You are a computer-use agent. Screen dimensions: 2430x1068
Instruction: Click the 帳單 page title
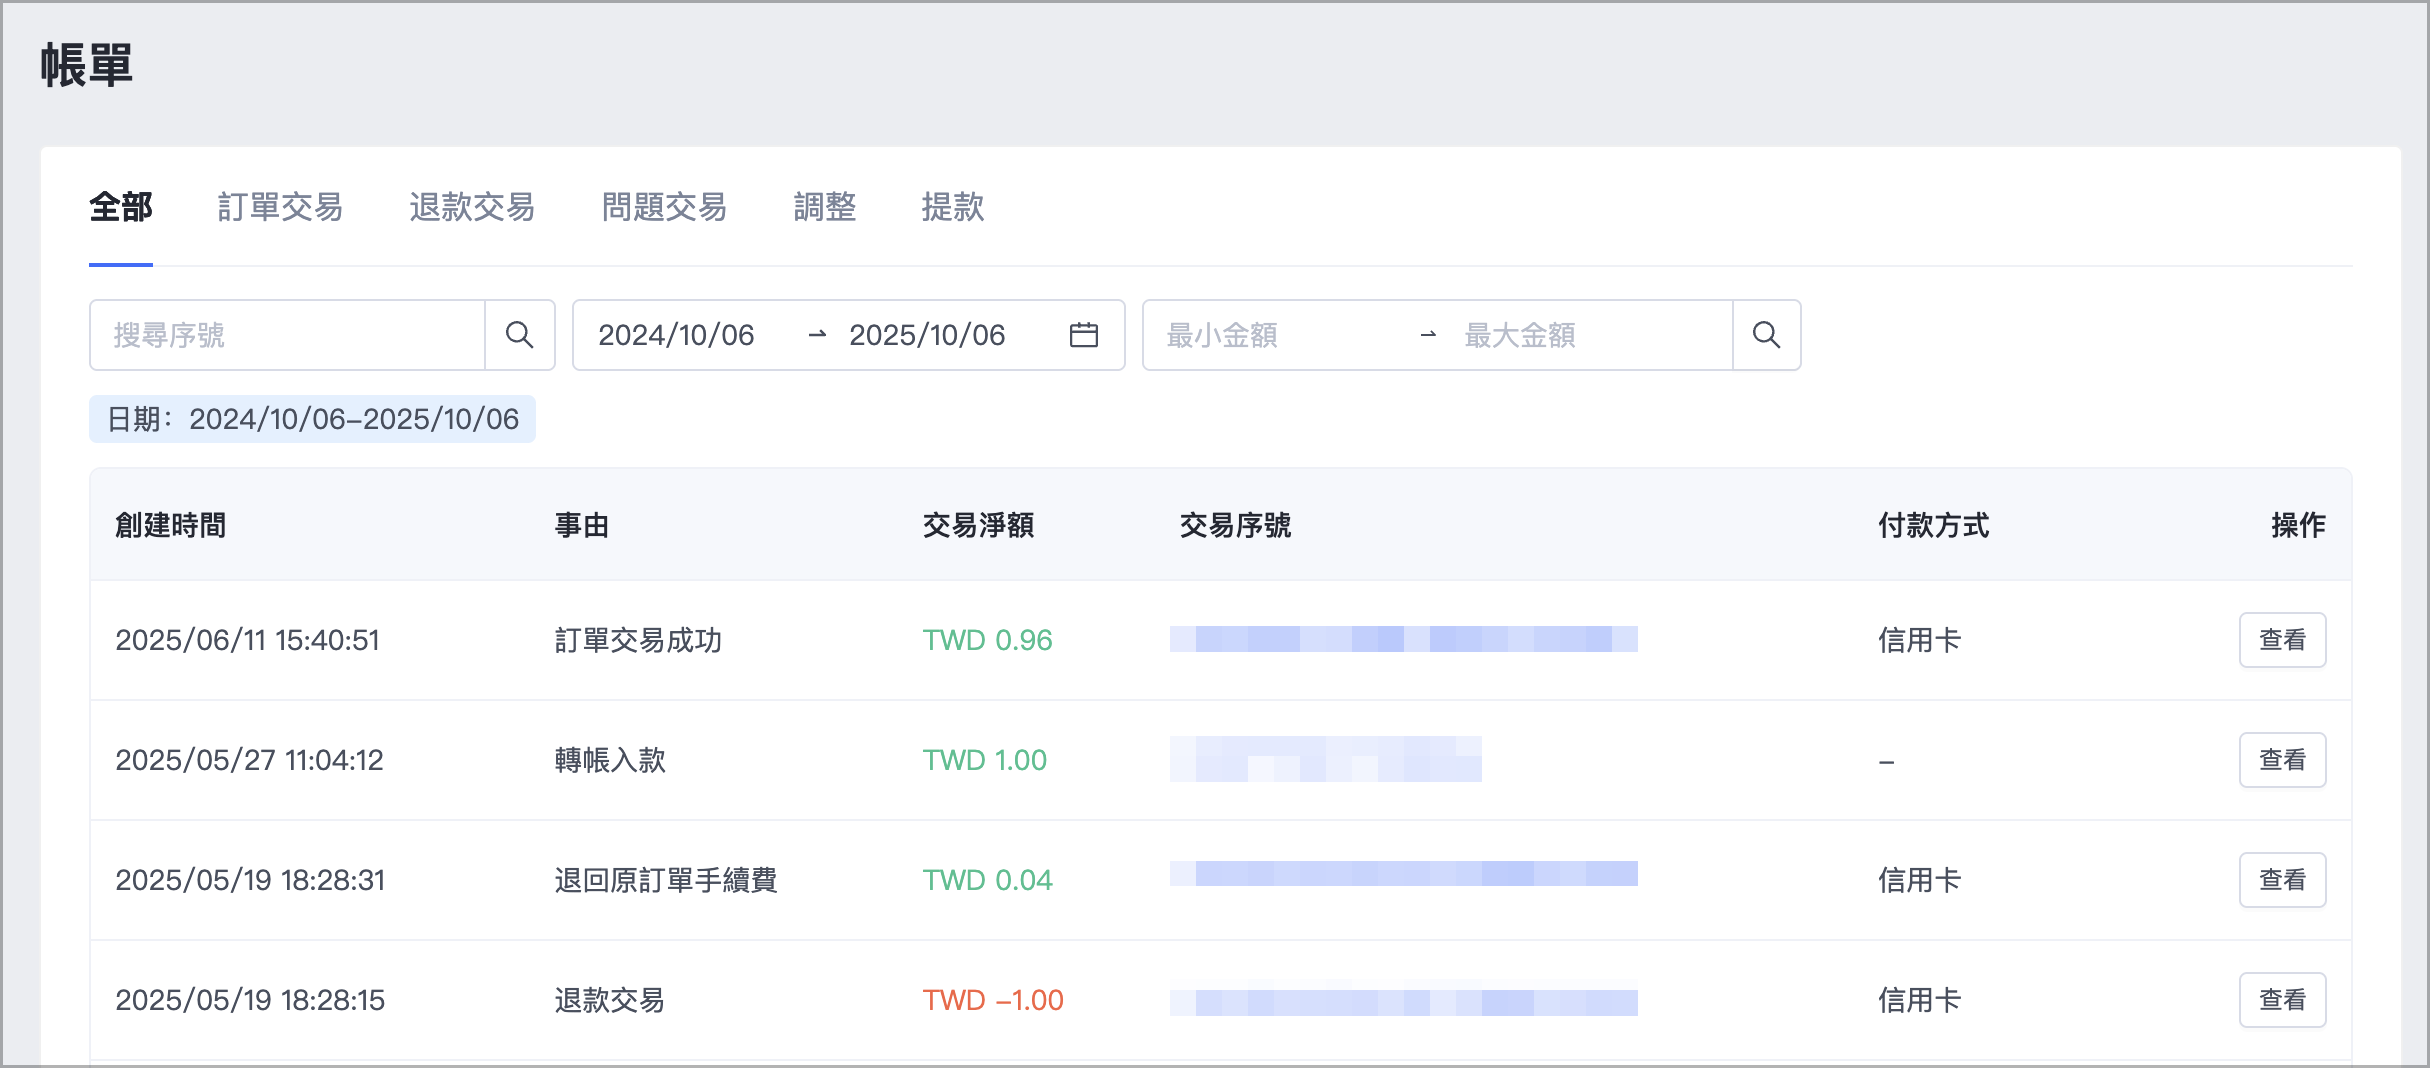click(x=87, y=65)
